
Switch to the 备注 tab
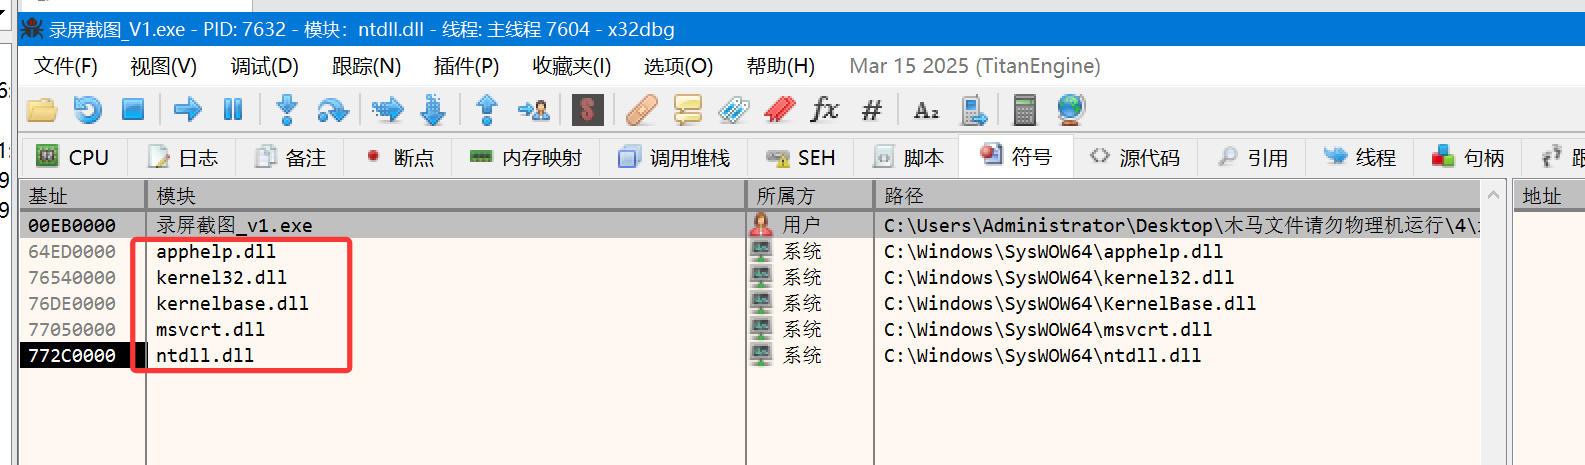pos(291,157)
